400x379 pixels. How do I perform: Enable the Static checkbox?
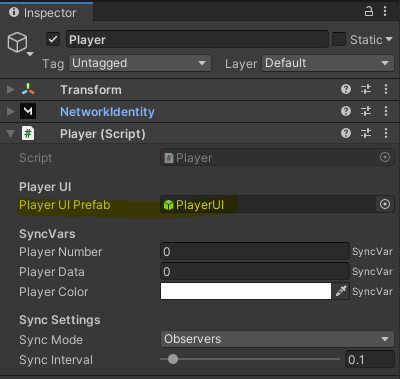[x=339, y=39]
